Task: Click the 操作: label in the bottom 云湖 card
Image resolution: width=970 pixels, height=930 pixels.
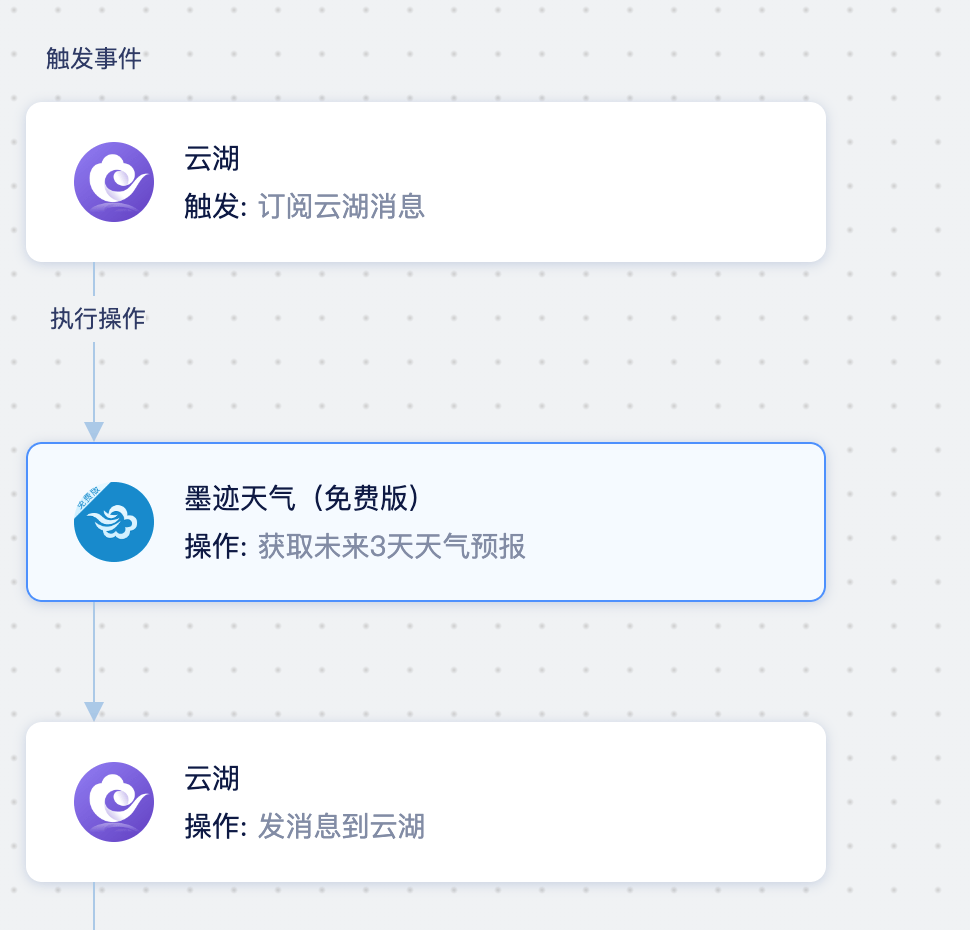Action: [216, 827]
